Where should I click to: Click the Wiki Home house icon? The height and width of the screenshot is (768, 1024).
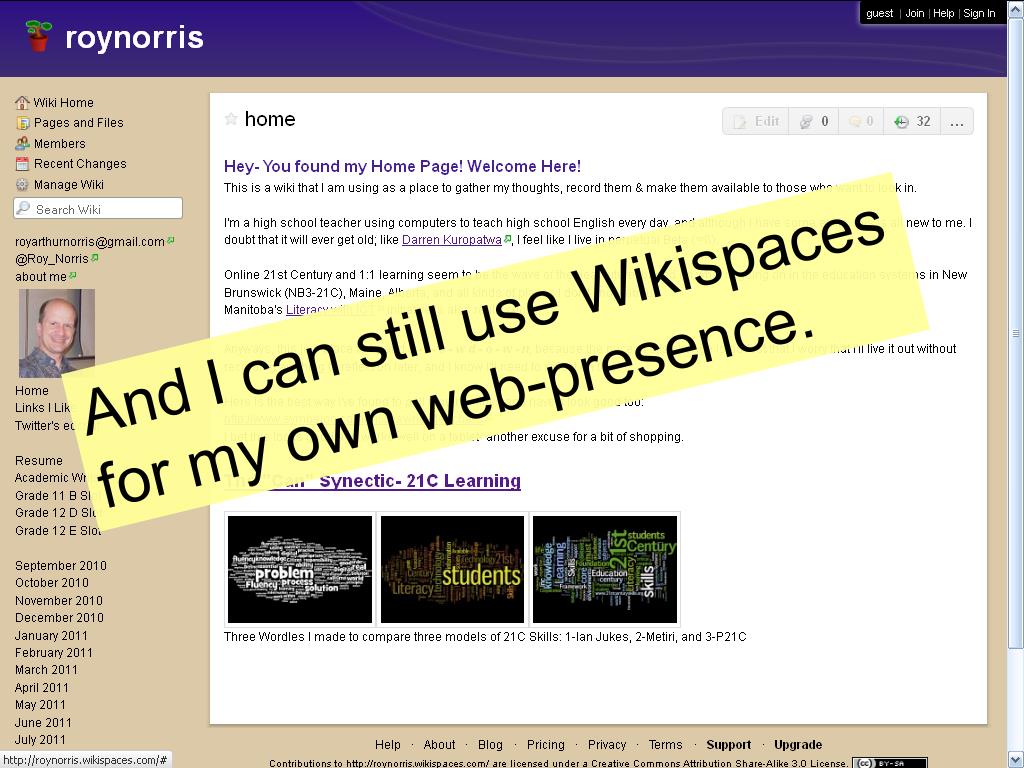pos(22,103)
